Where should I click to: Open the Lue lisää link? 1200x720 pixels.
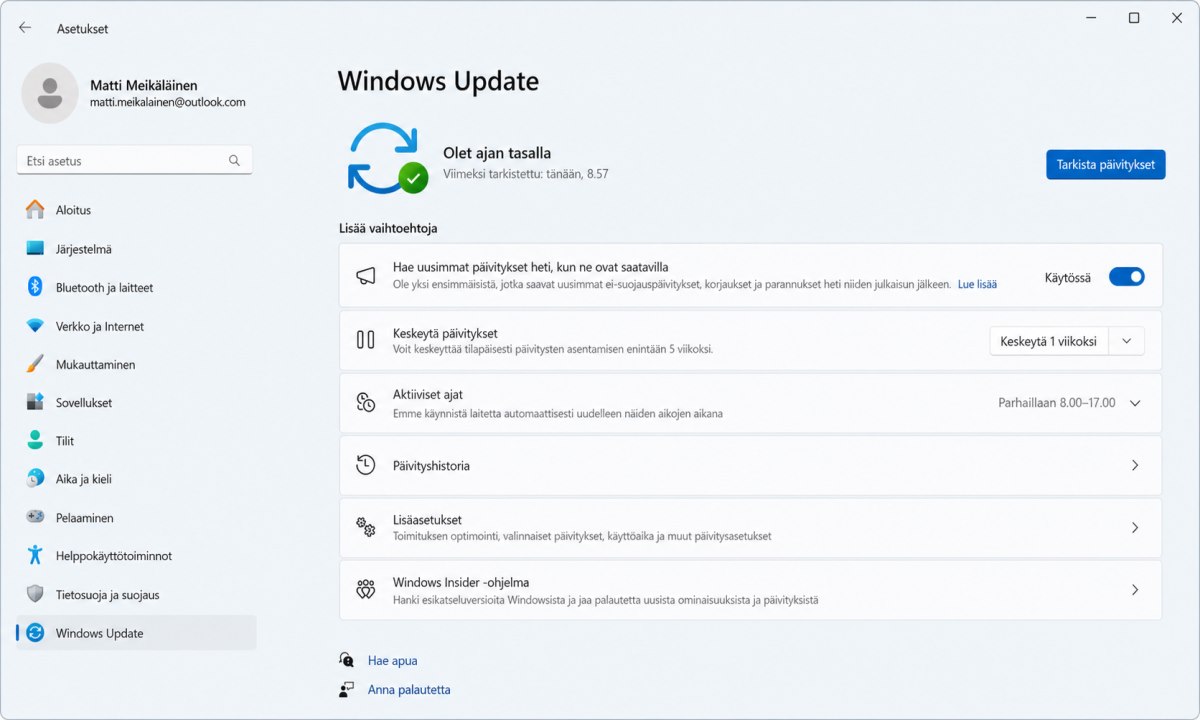[977, 284]
